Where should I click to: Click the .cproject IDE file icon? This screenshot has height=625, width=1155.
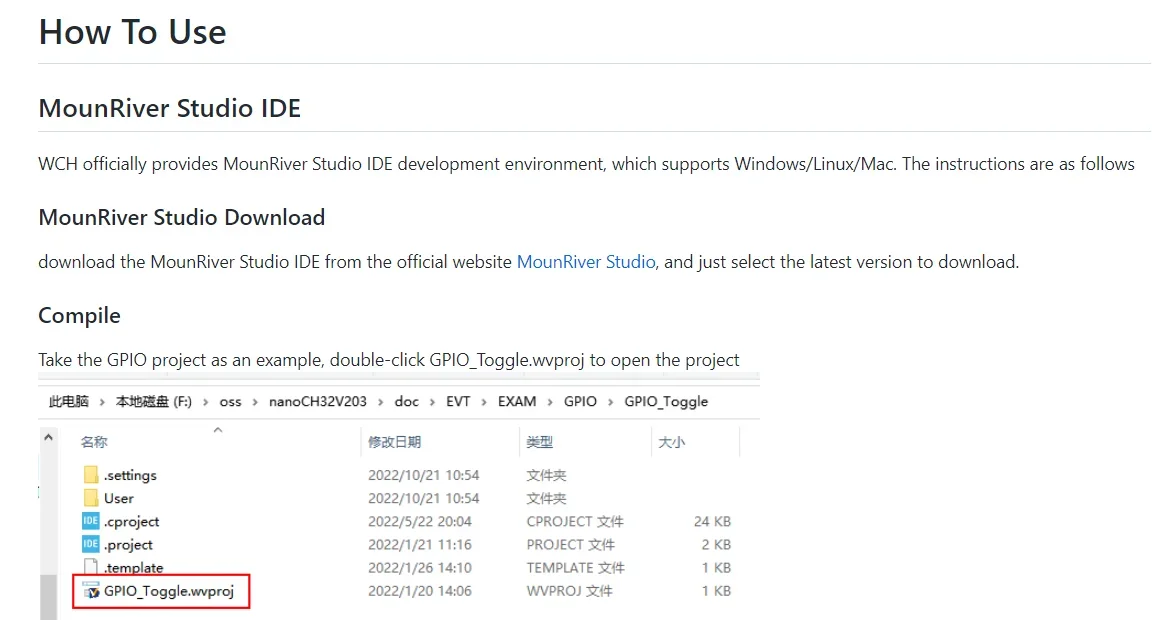click(91, 521)
